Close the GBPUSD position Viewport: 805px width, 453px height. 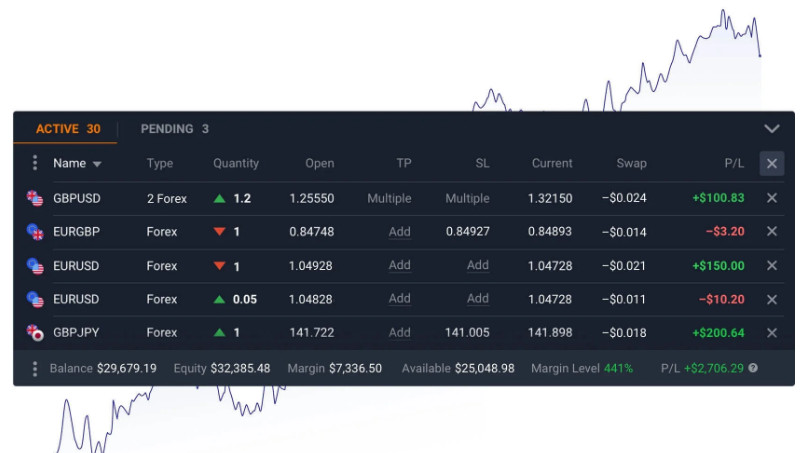(x=772, y=198)
